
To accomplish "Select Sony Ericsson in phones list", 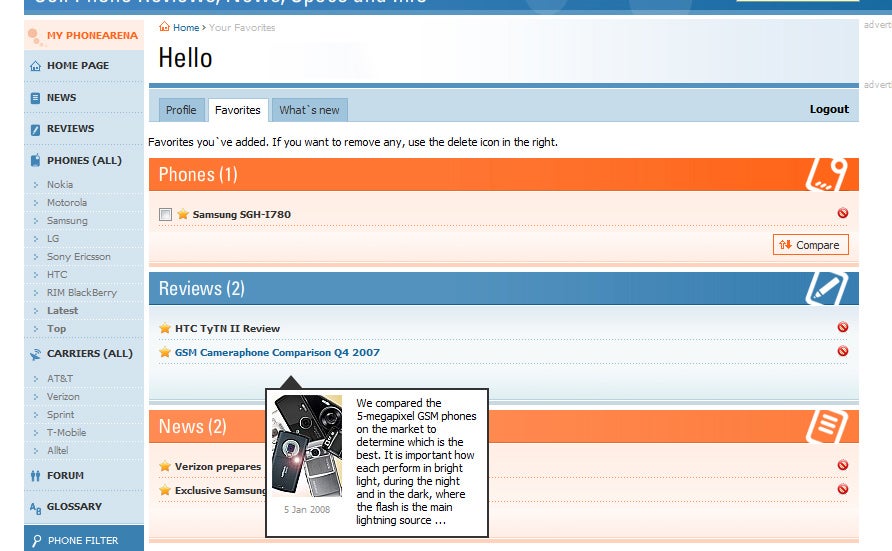I will pyautogui.click(x=79, y=256).
